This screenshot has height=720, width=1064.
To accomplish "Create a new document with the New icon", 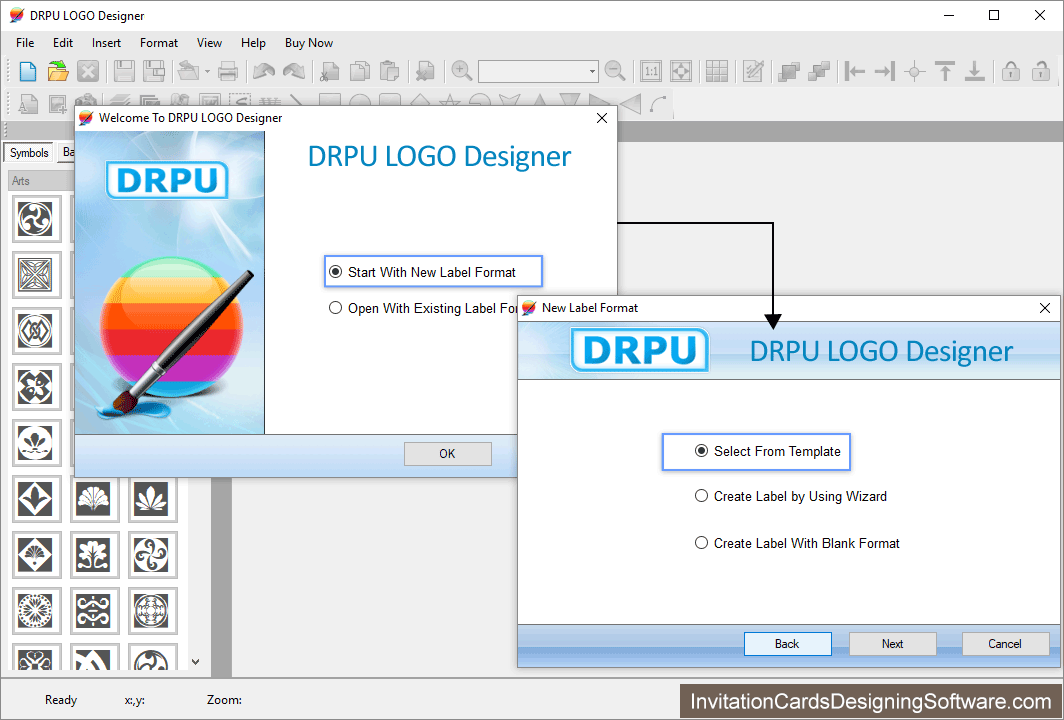I will (28, 71).
